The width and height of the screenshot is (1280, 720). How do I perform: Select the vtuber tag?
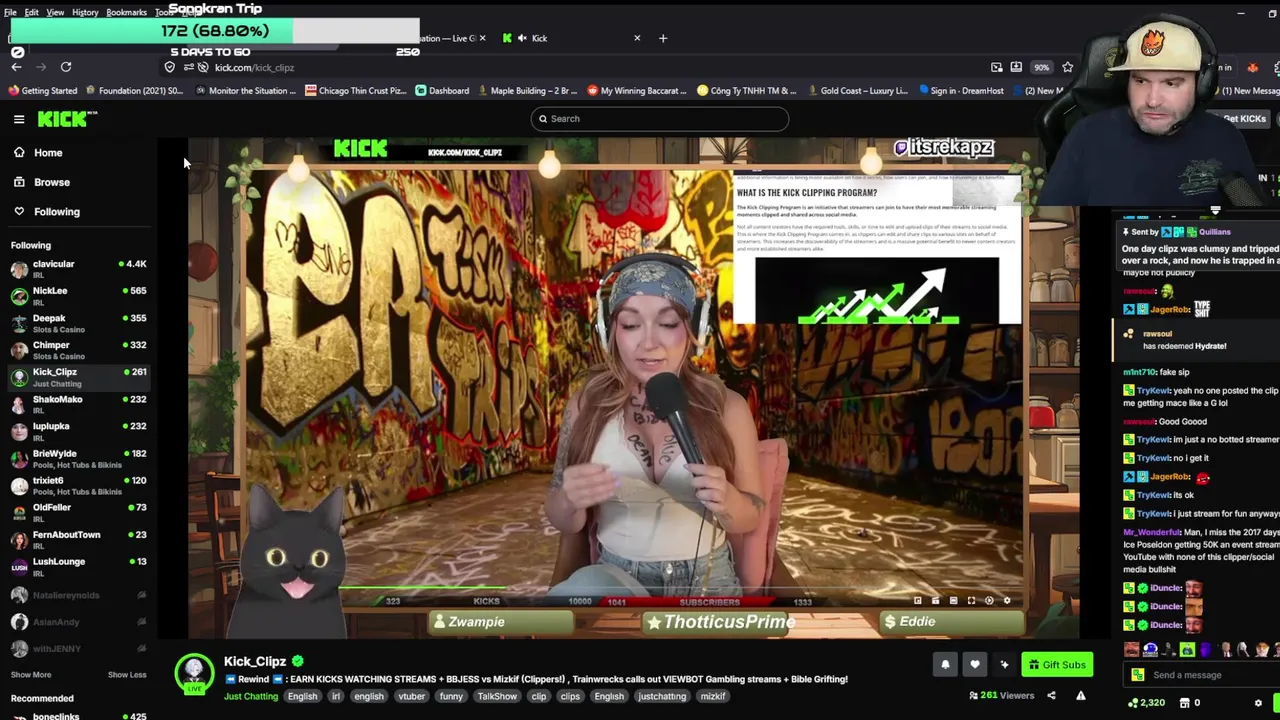click(412, 697)
